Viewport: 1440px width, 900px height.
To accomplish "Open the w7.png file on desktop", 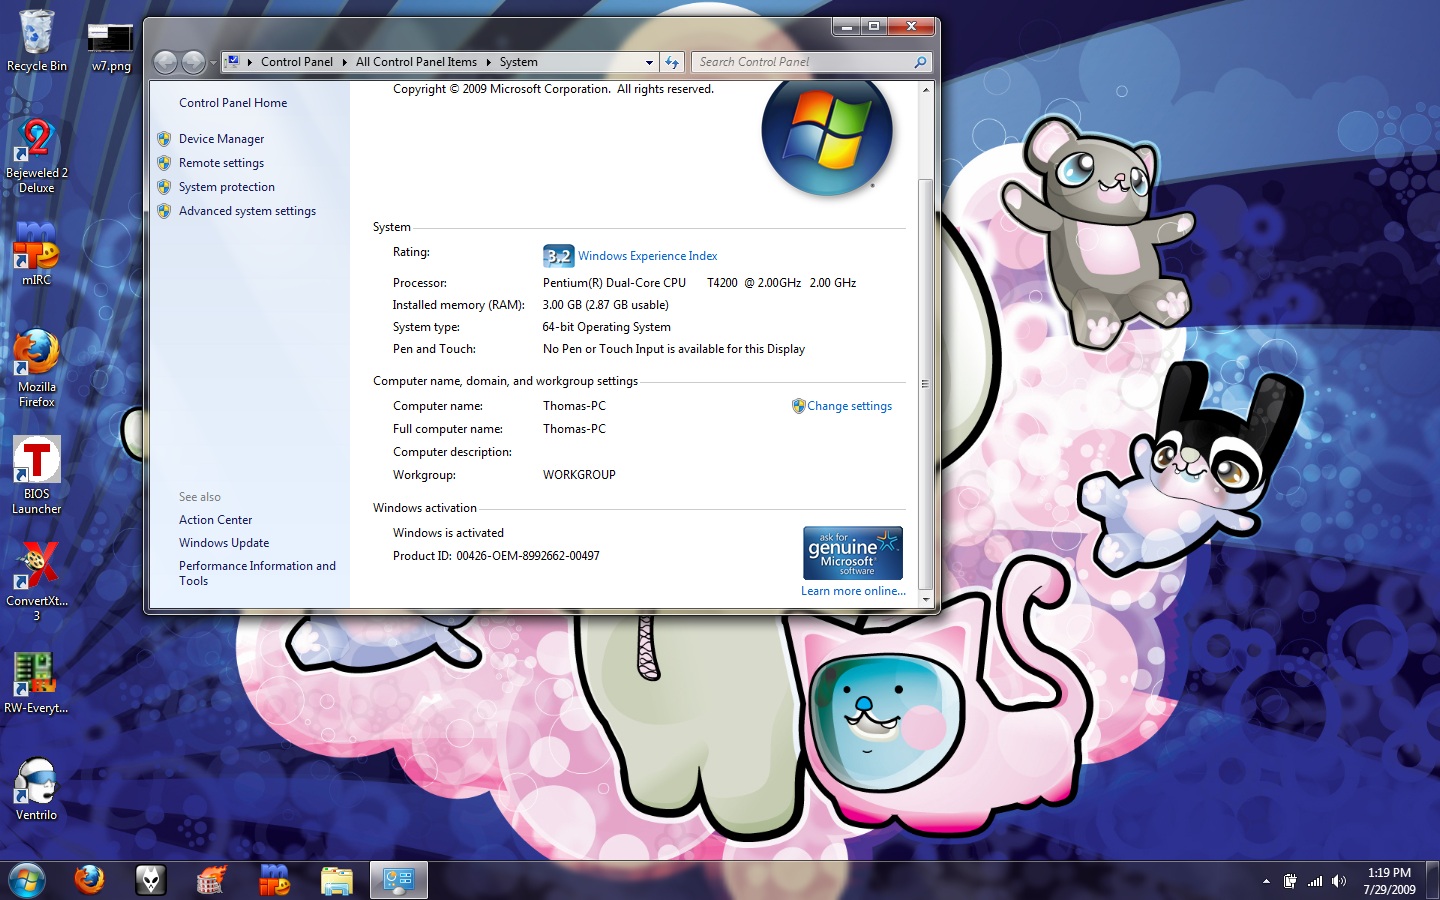I will click(111, 47).
